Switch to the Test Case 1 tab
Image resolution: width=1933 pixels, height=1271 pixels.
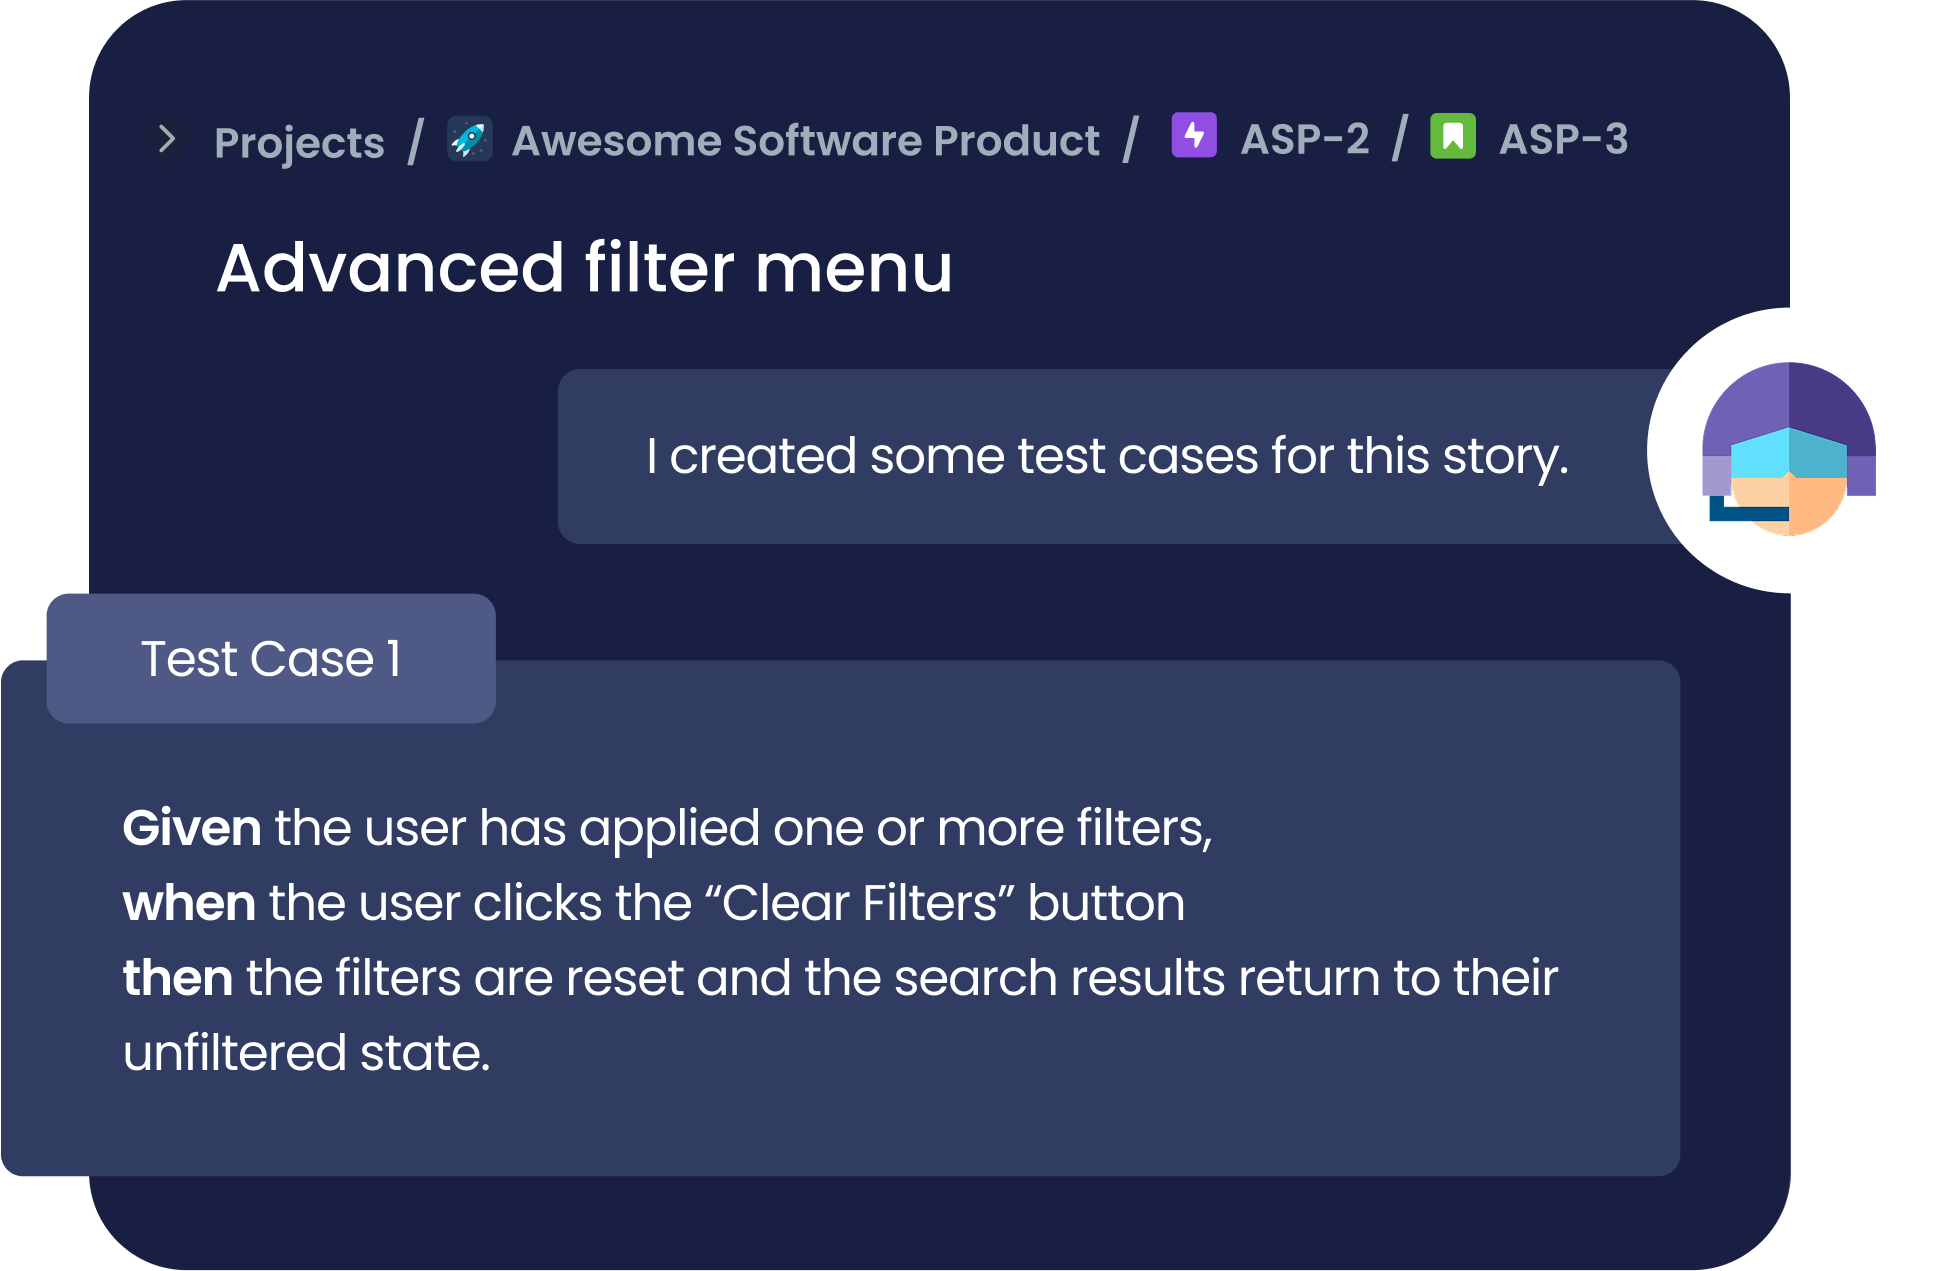tap(271, 658)
